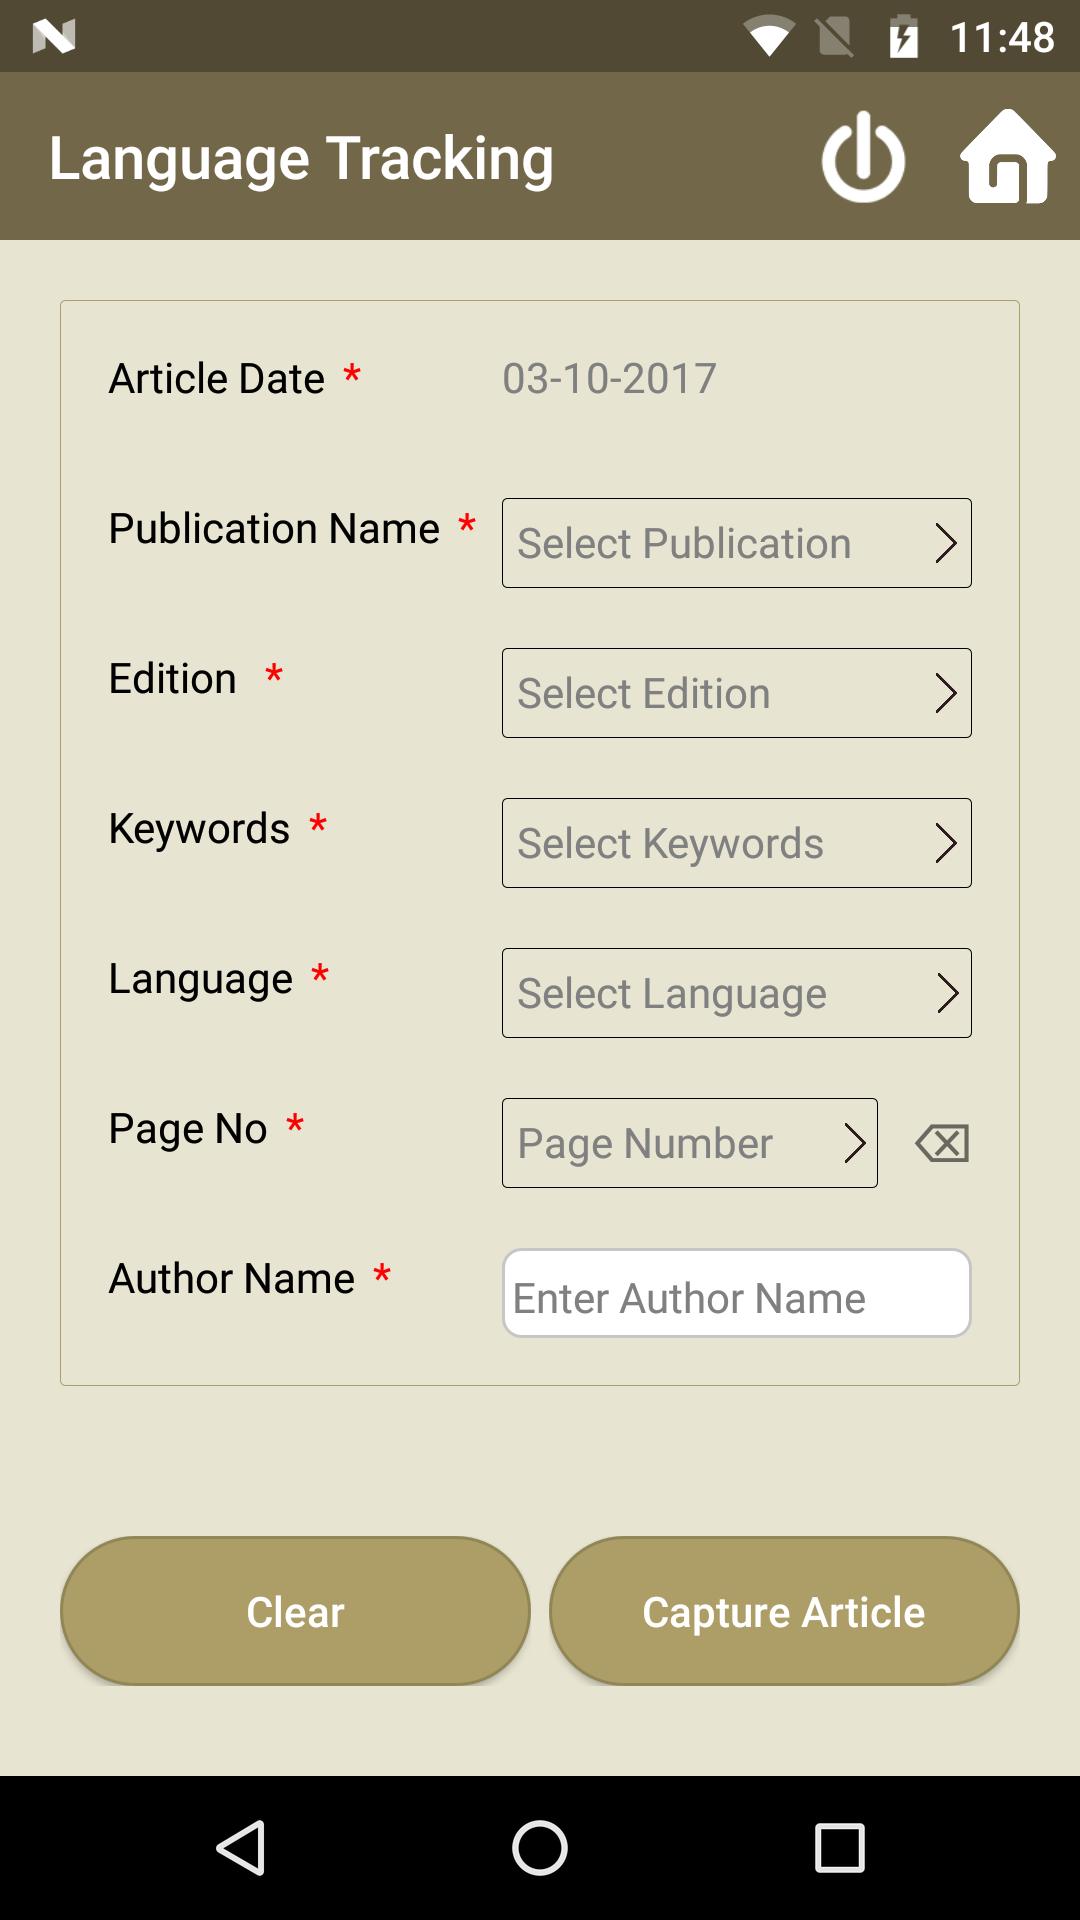
Task: Tap the Publication Name label
Action: 274,529
